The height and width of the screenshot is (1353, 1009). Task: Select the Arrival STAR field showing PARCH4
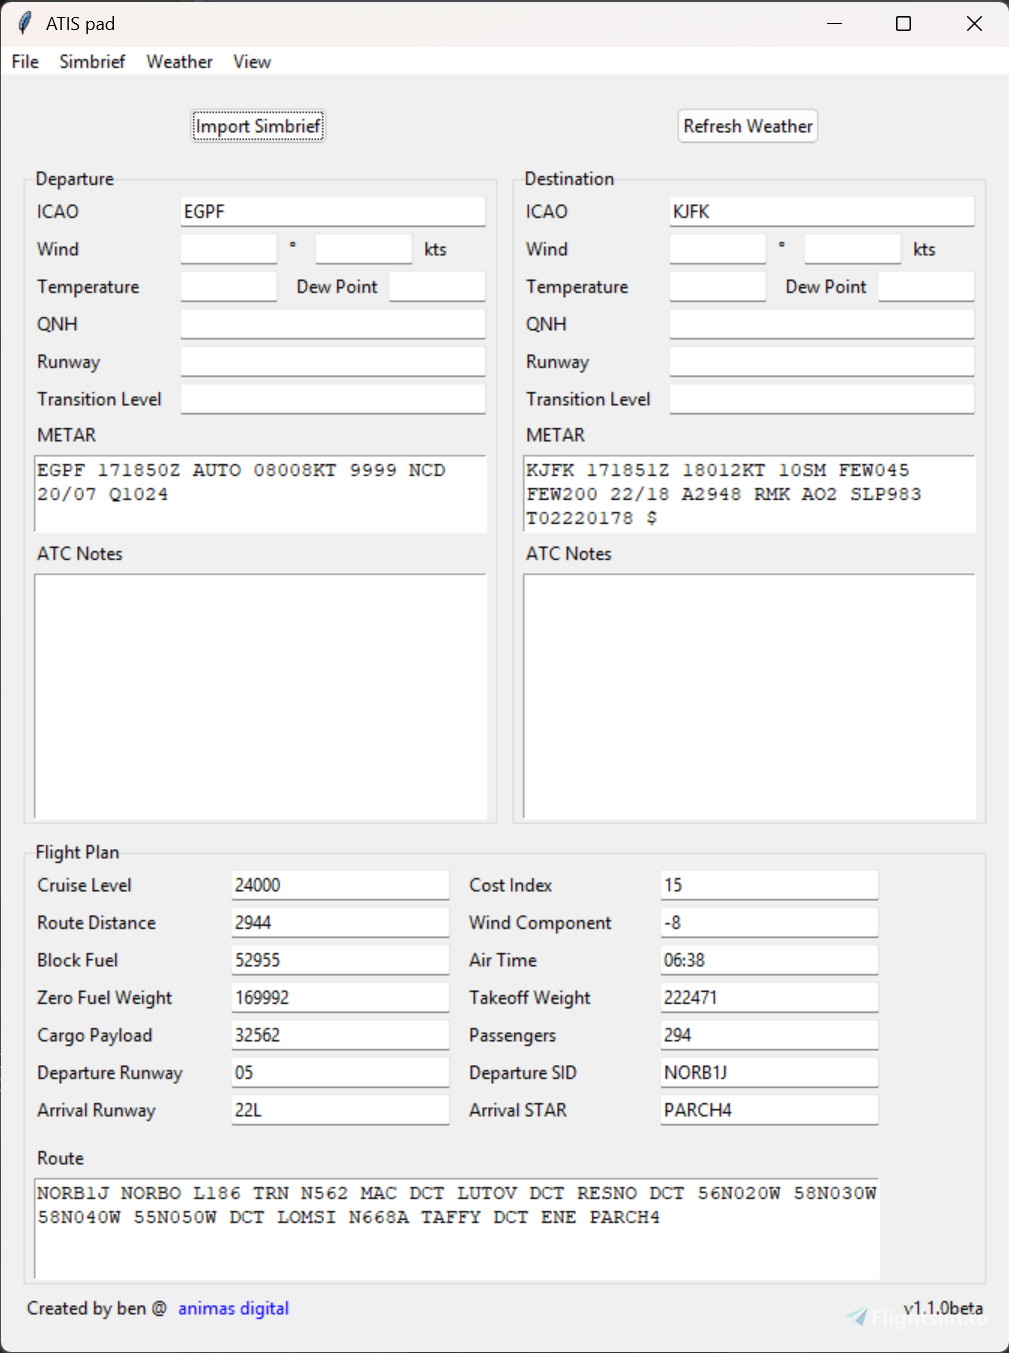769,1110
